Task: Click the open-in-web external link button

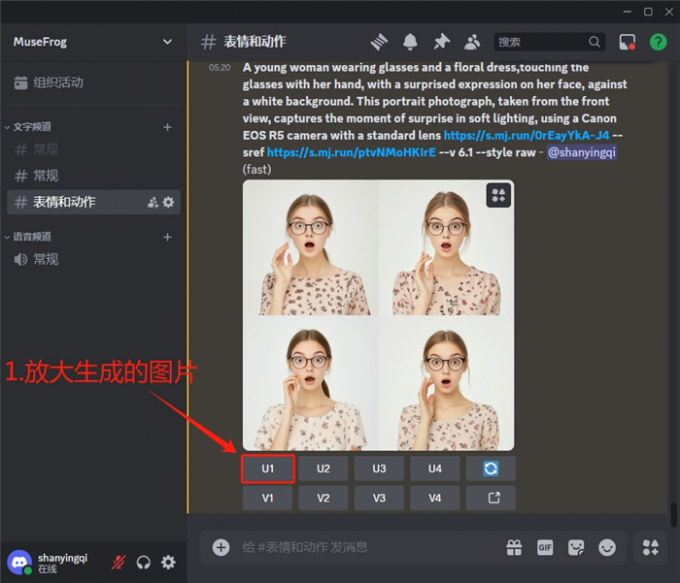Action: [491, 498]
